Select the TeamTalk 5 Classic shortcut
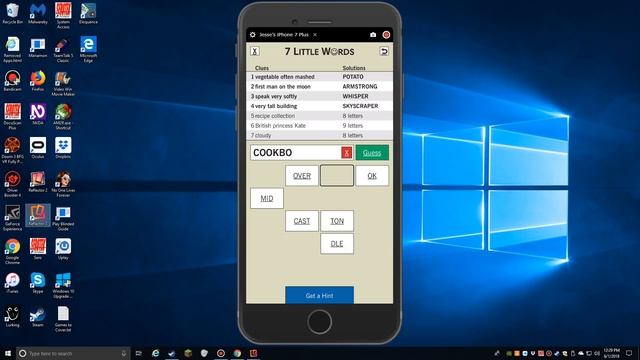This screenshot has width=640, height=360. click(63, 49)
